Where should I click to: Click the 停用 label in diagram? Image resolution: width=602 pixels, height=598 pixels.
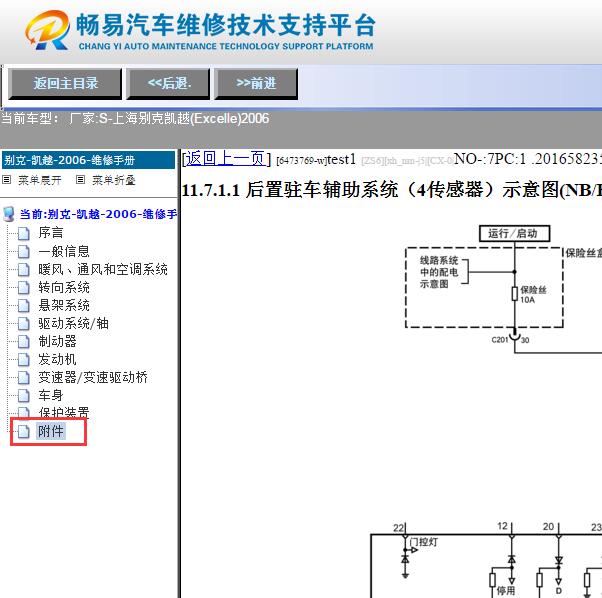click(x=506, y=590)
